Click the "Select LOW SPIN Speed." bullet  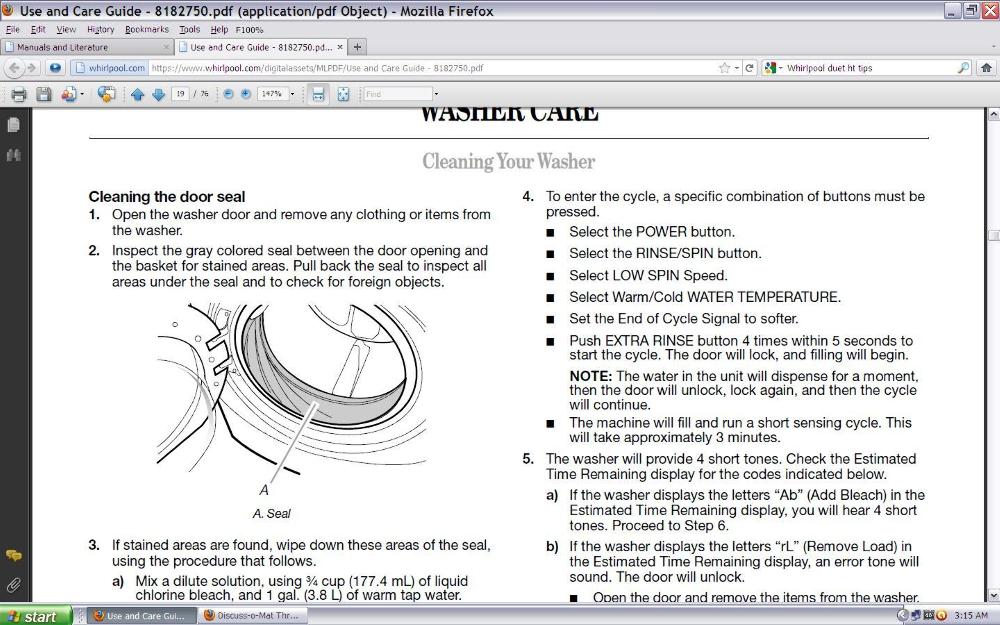tap(648, 276)
